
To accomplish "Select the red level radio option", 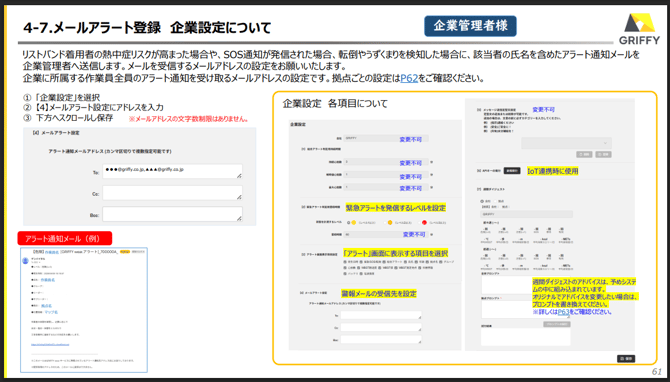I will pyautogui.click(x=419, y=223).
